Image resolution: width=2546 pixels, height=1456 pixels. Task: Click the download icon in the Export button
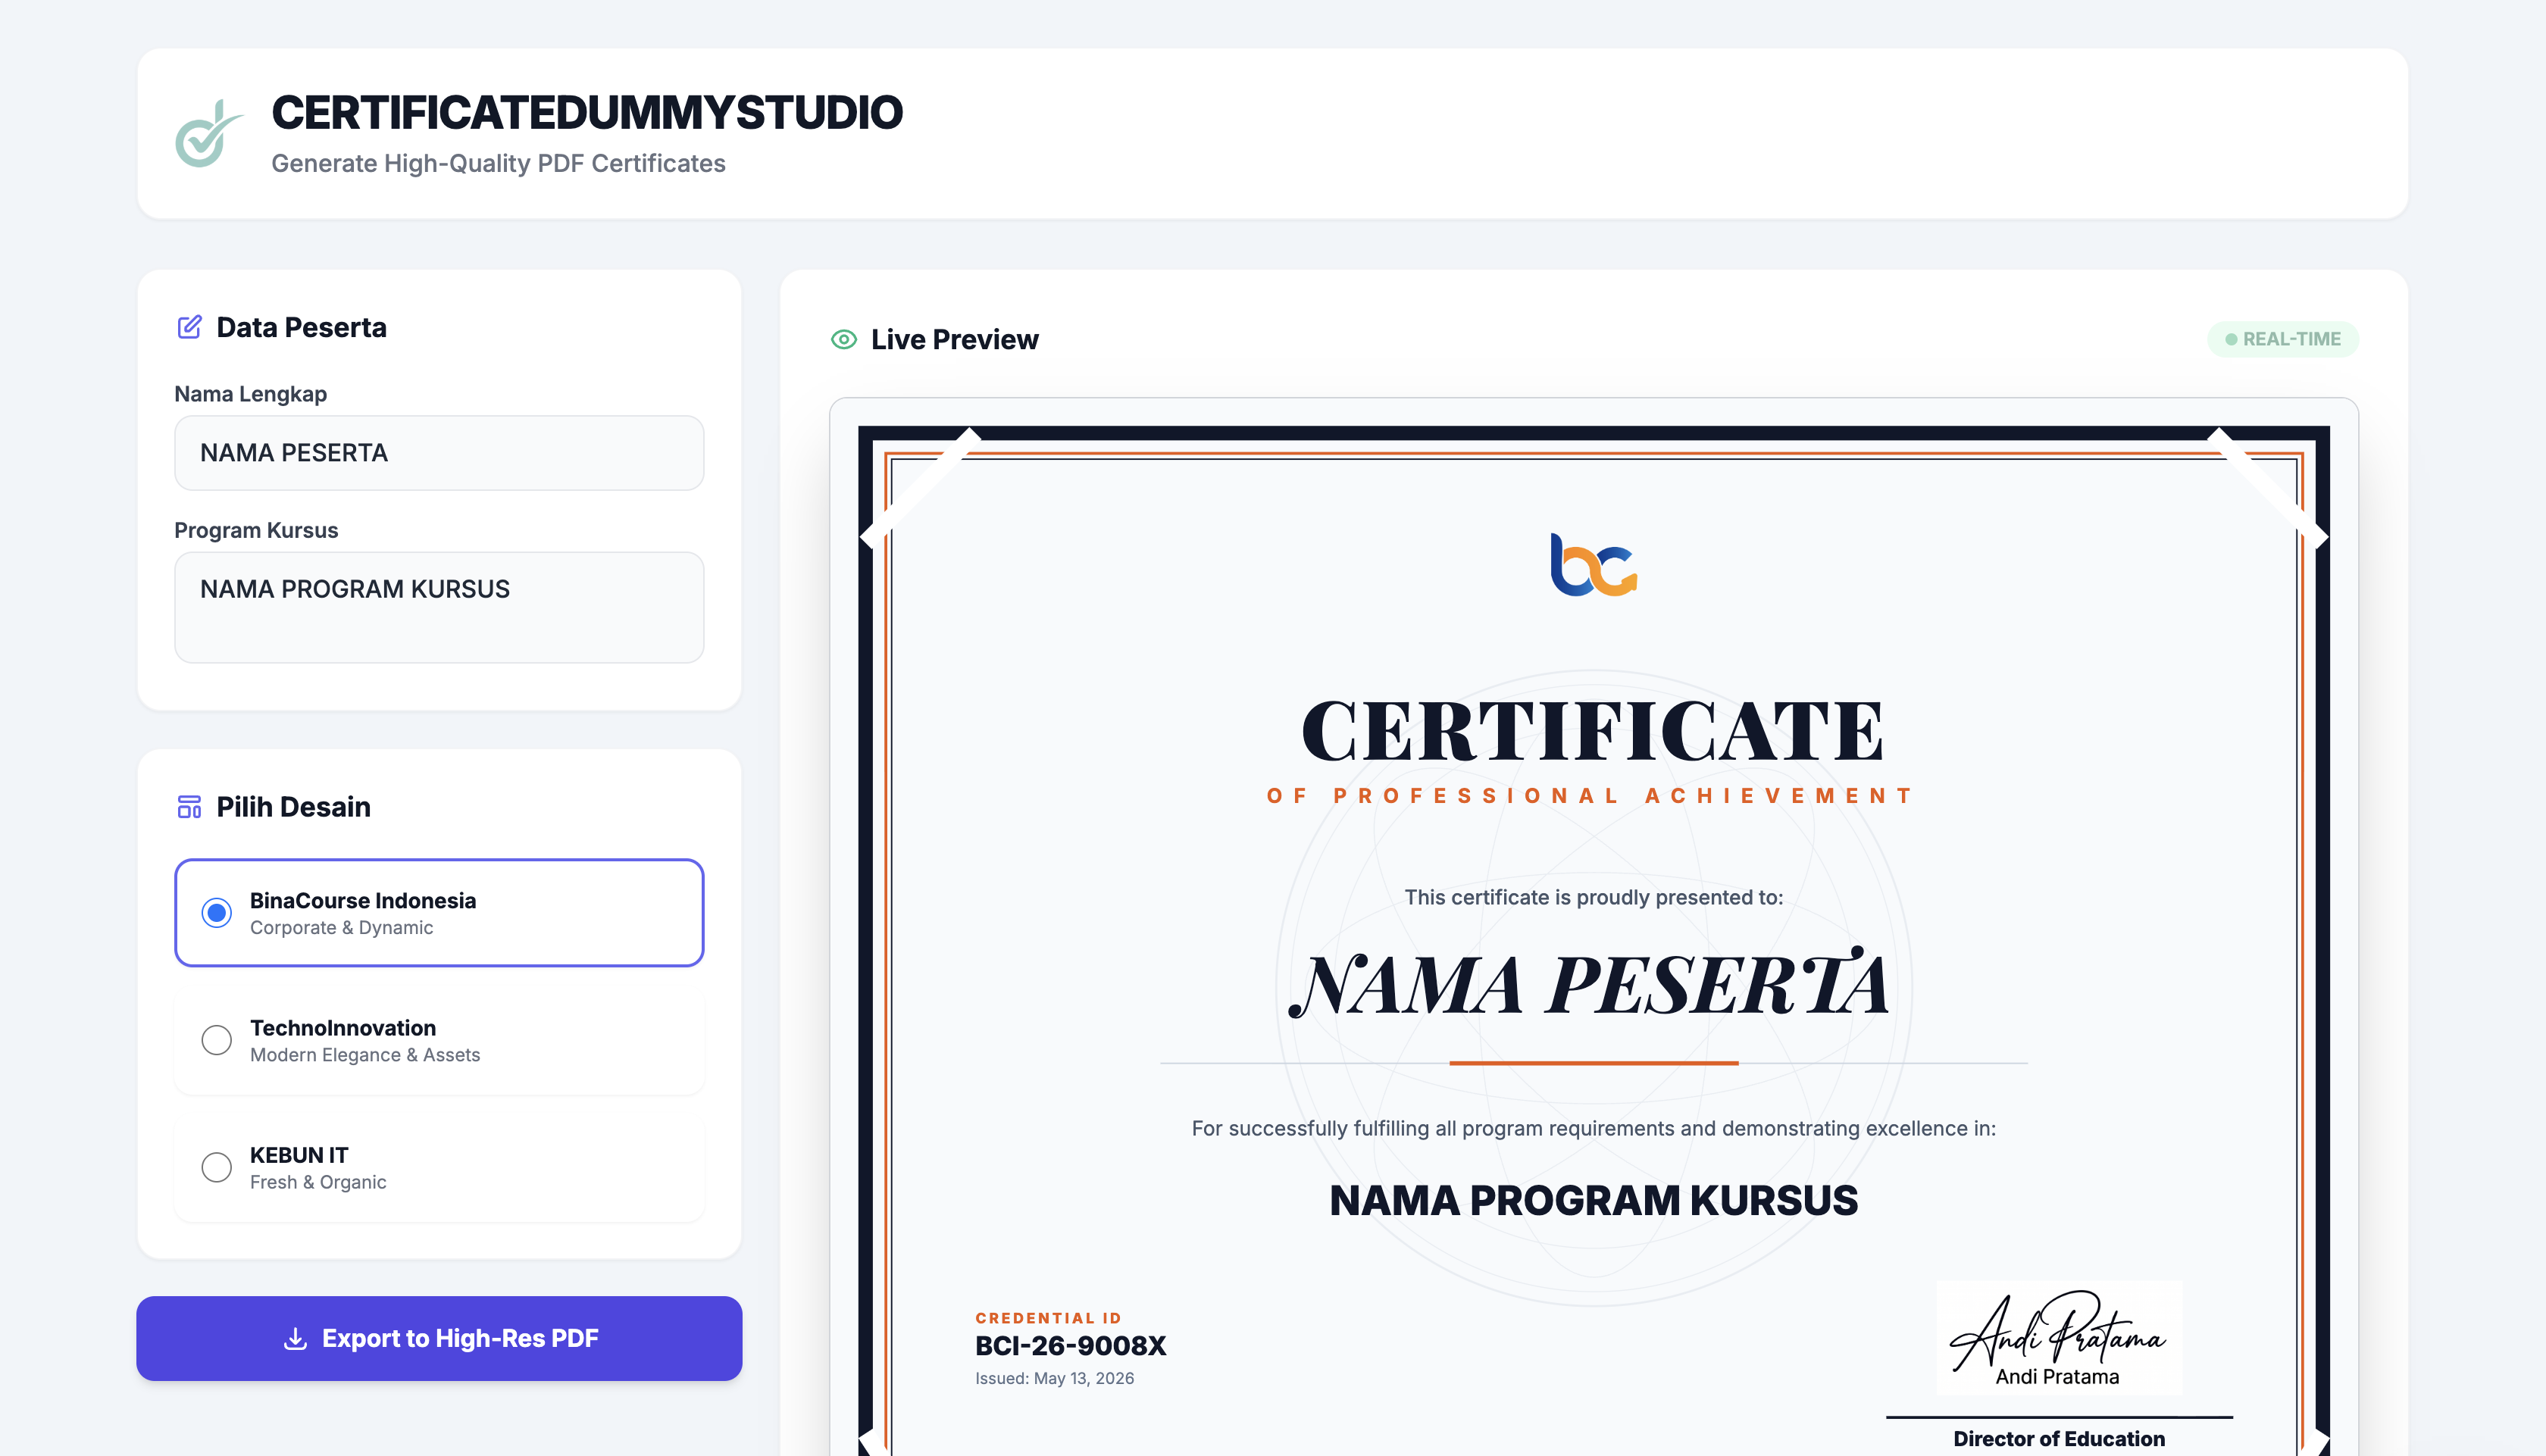(295, 1339)
